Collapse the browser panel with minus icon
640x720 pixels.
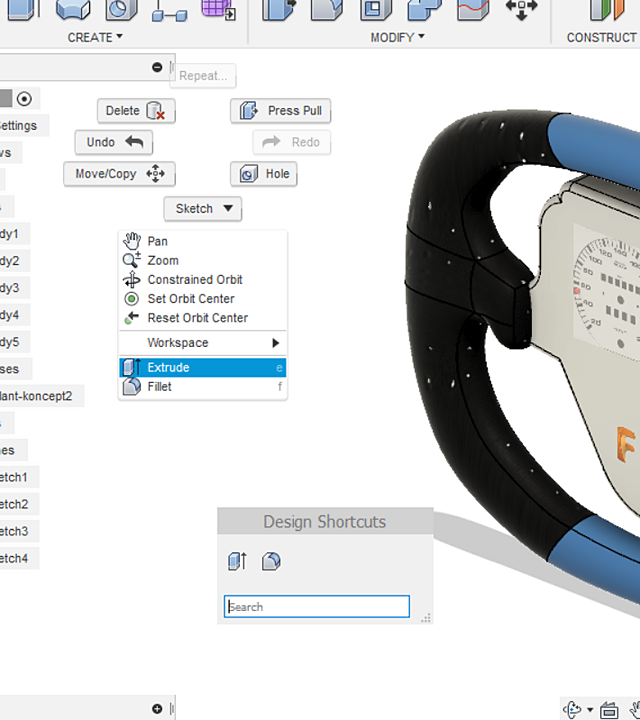coord(157,68)
